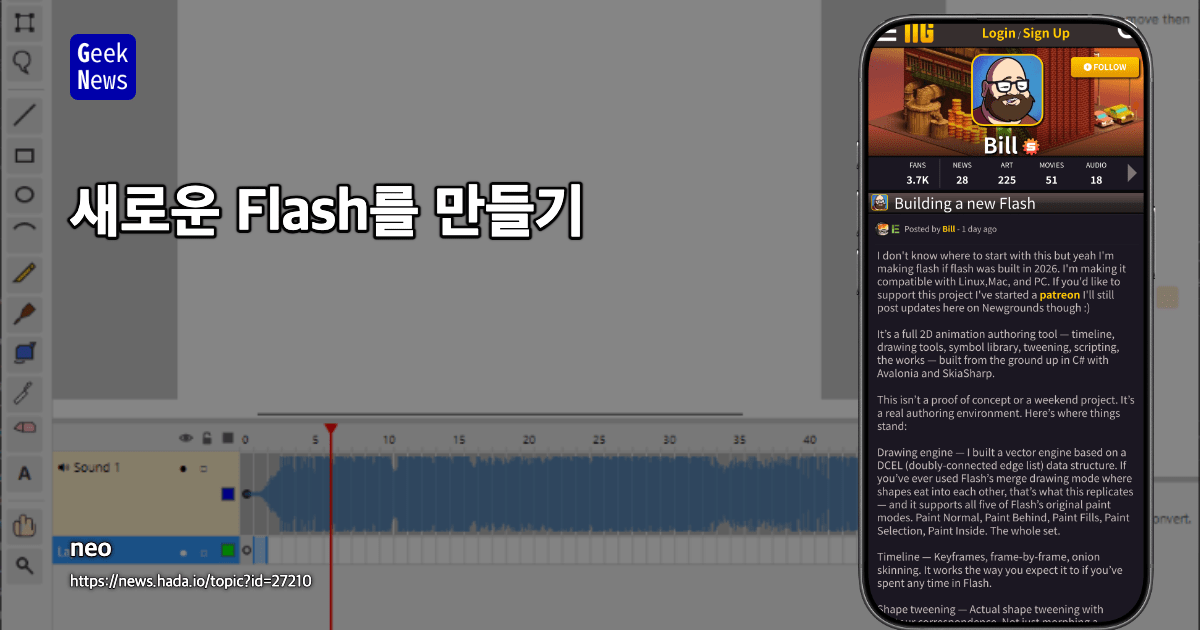Click the blue layer color swatch on Sound 1
Image resolution: width=1200 pixels, height=630 pixels.
228,494
